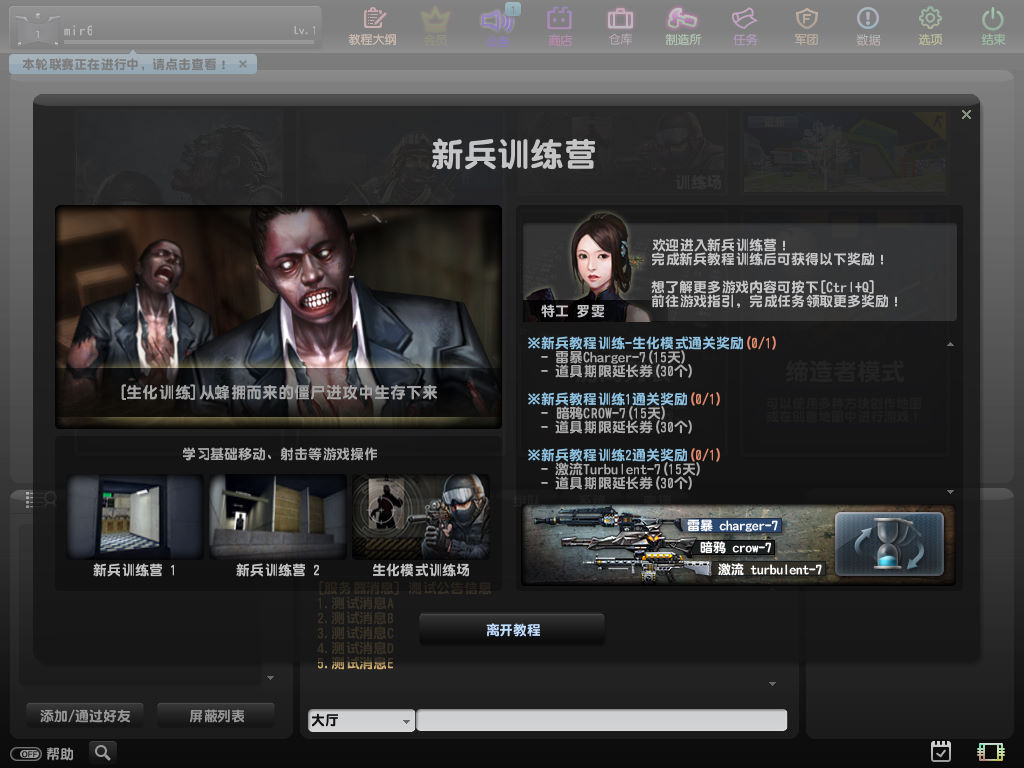Click the 特工 罗雯 agent portrait
1024x768 pixels.
tap(588, 268)
